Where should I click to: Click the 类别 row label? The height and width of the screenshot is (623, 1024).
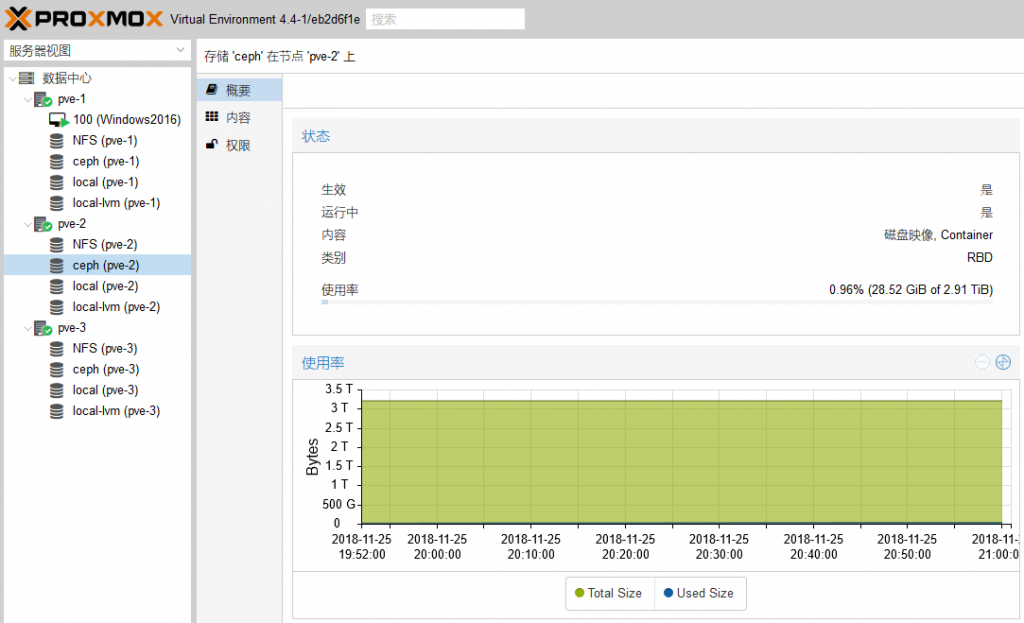coord(333,257)
